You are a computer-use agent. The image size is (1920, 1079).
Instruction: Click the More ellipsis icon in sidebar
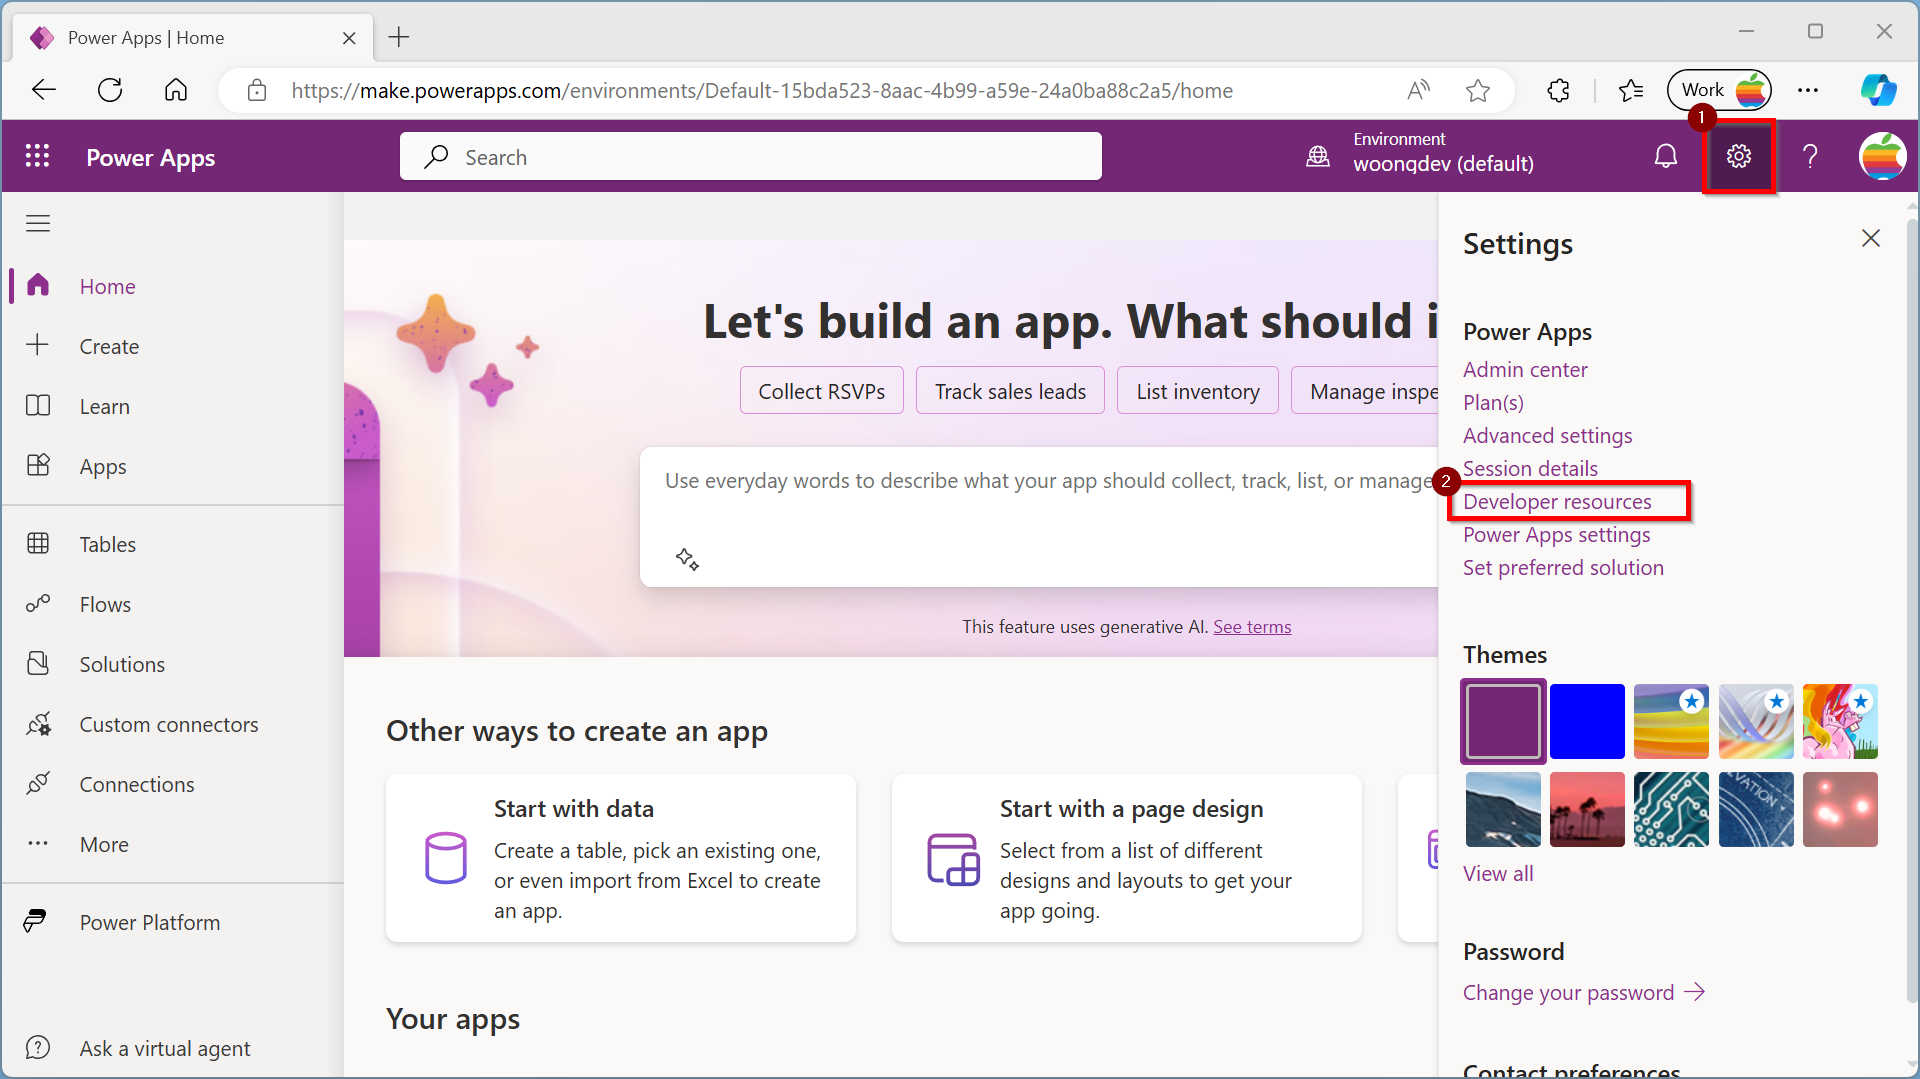(x=38, y=843)
